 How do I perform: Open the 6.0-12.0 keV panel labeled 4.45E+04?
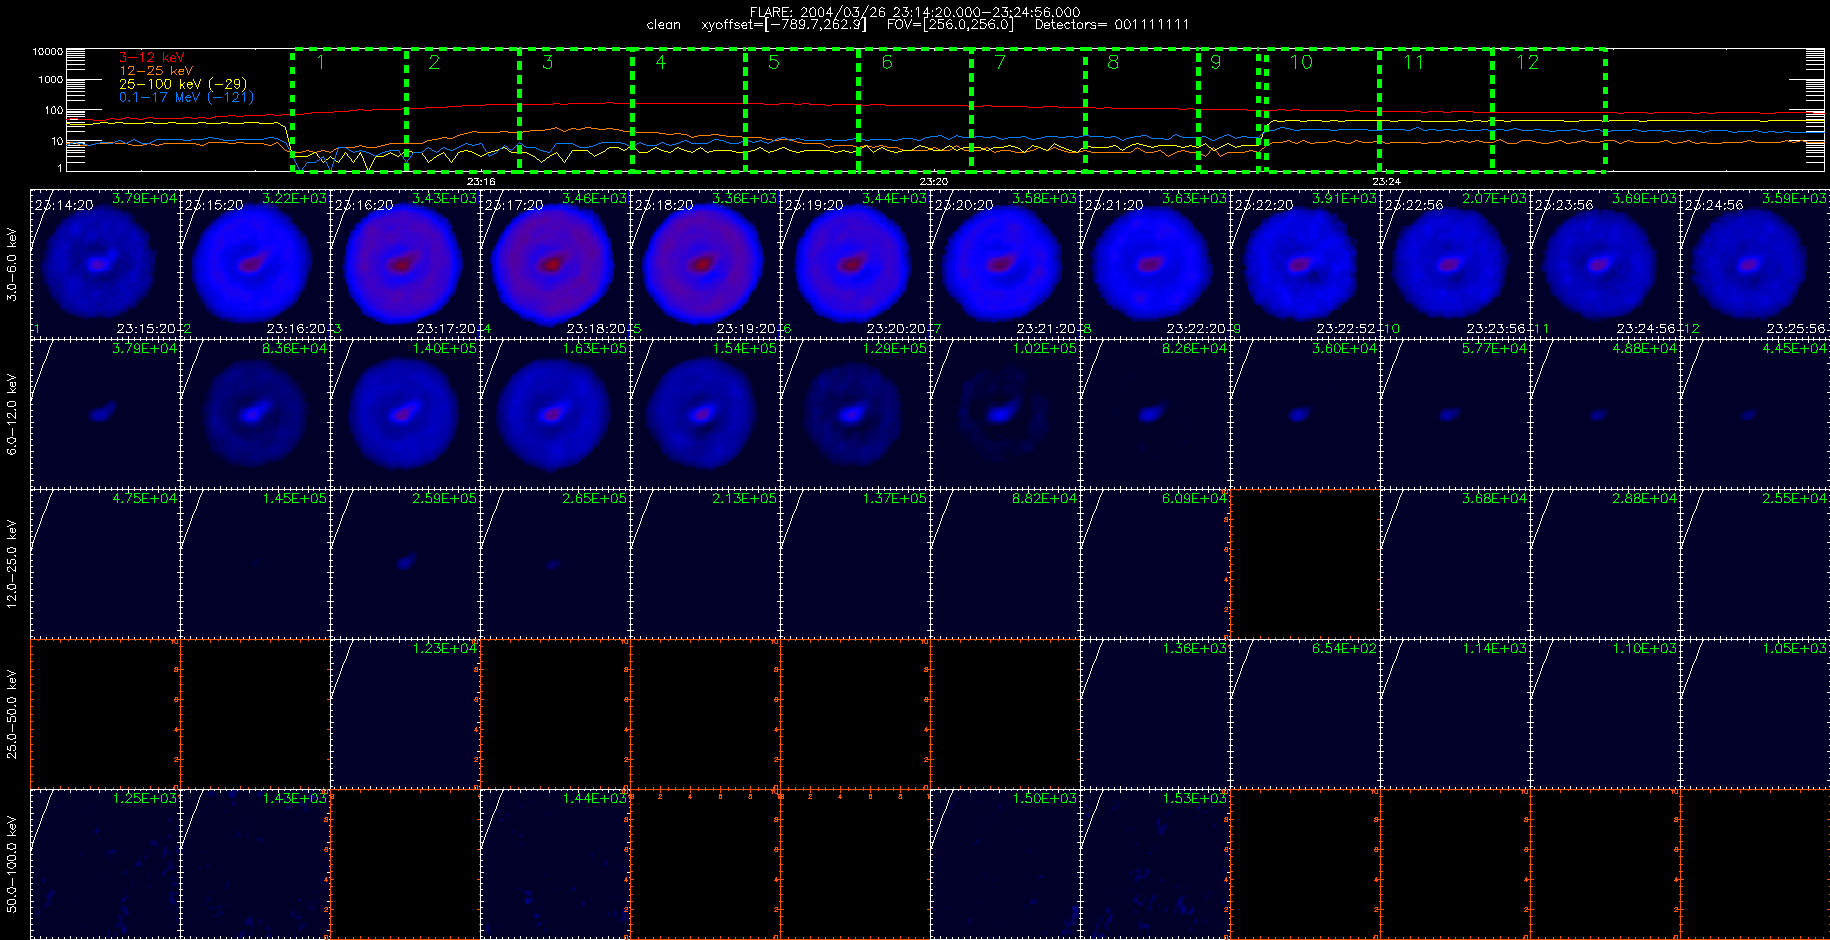click(1755, 414)
